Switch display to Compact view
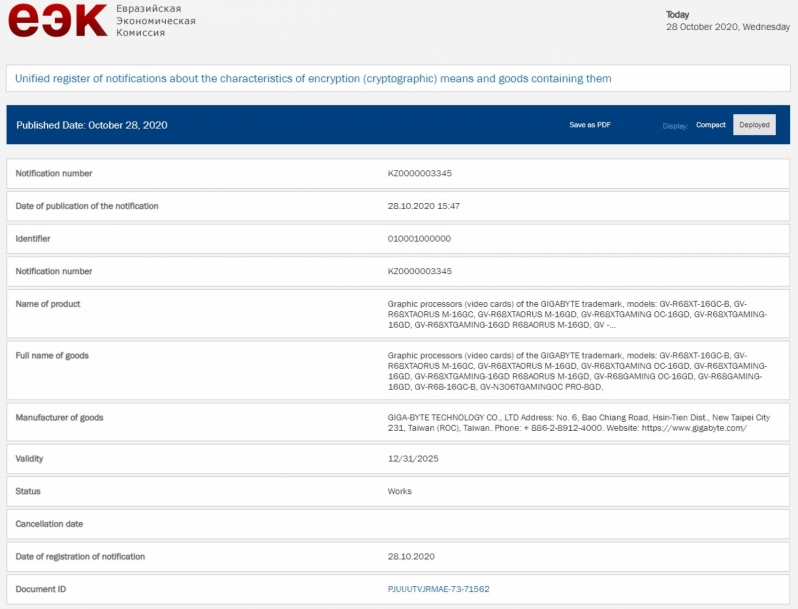 (710, 125)
